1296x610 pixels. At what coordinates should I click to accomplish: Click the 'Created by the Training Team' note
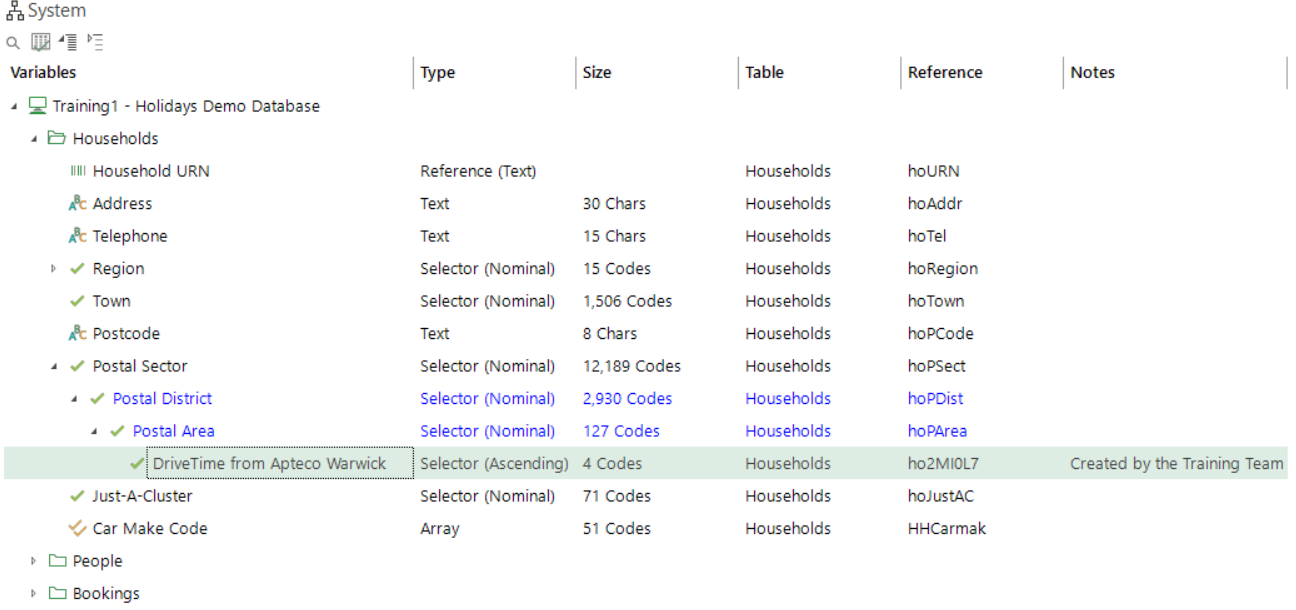point(1176,463)
